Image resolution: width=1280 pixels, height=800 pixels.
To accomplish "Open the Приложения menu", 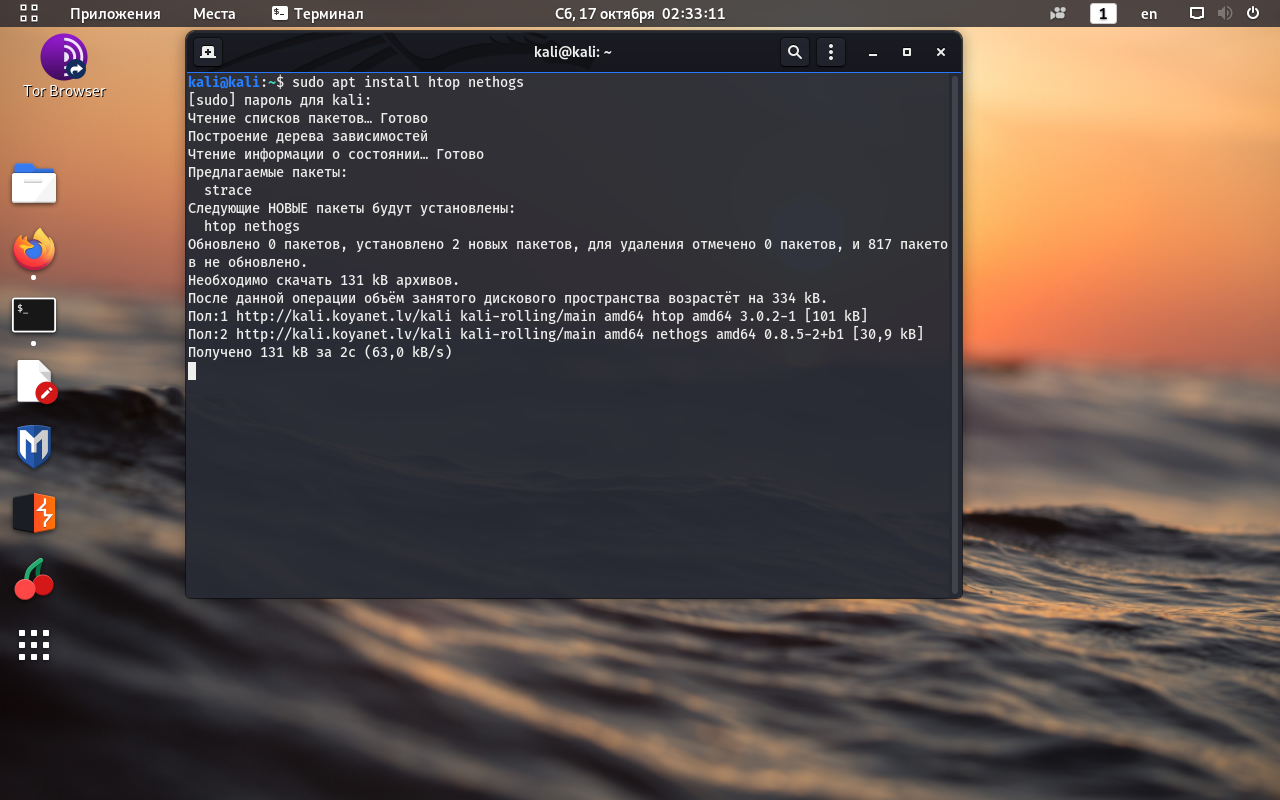I will pyautogui.click(x=115, y=13).
